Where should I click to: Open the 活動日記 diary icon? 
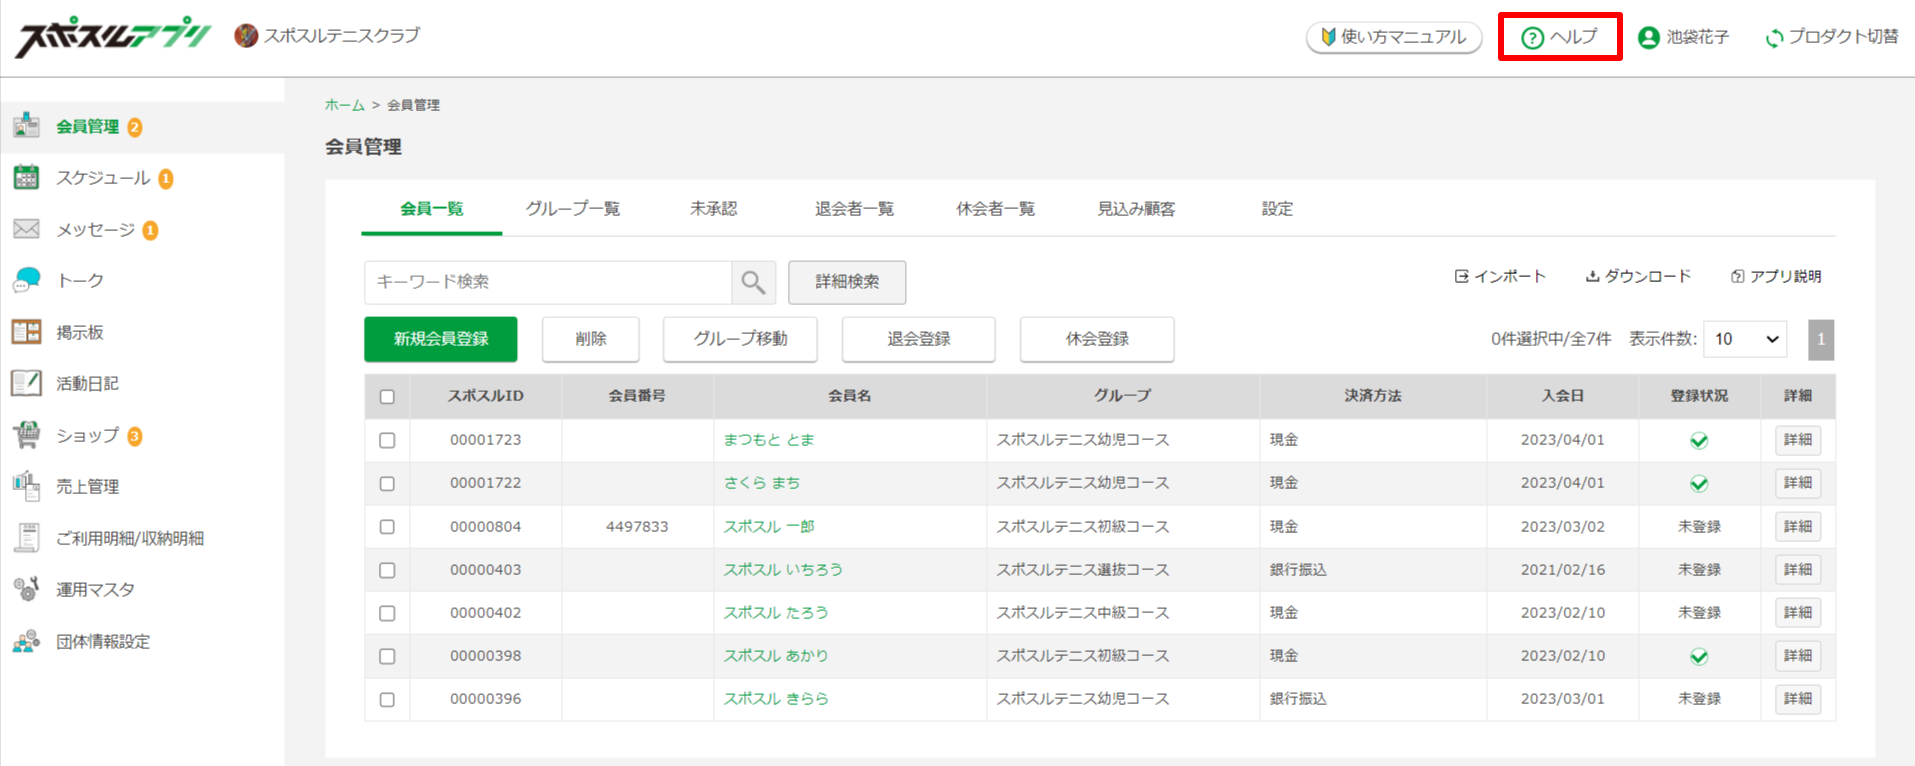pos(26,383)
